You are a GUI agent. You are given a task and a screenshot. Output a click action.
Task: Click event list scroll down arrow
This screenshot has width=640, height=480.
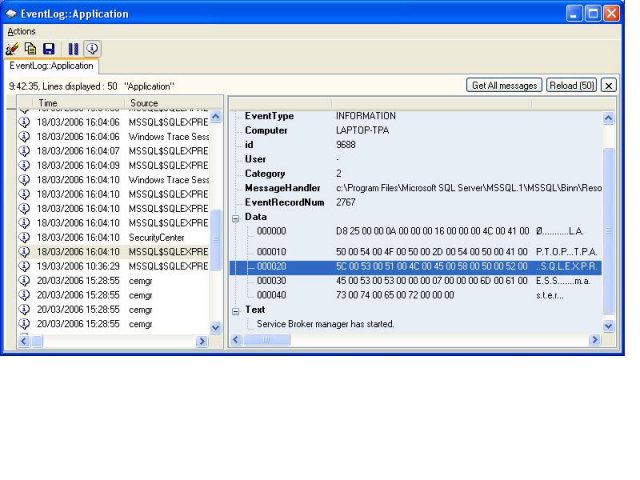click(x=216, y=327)
